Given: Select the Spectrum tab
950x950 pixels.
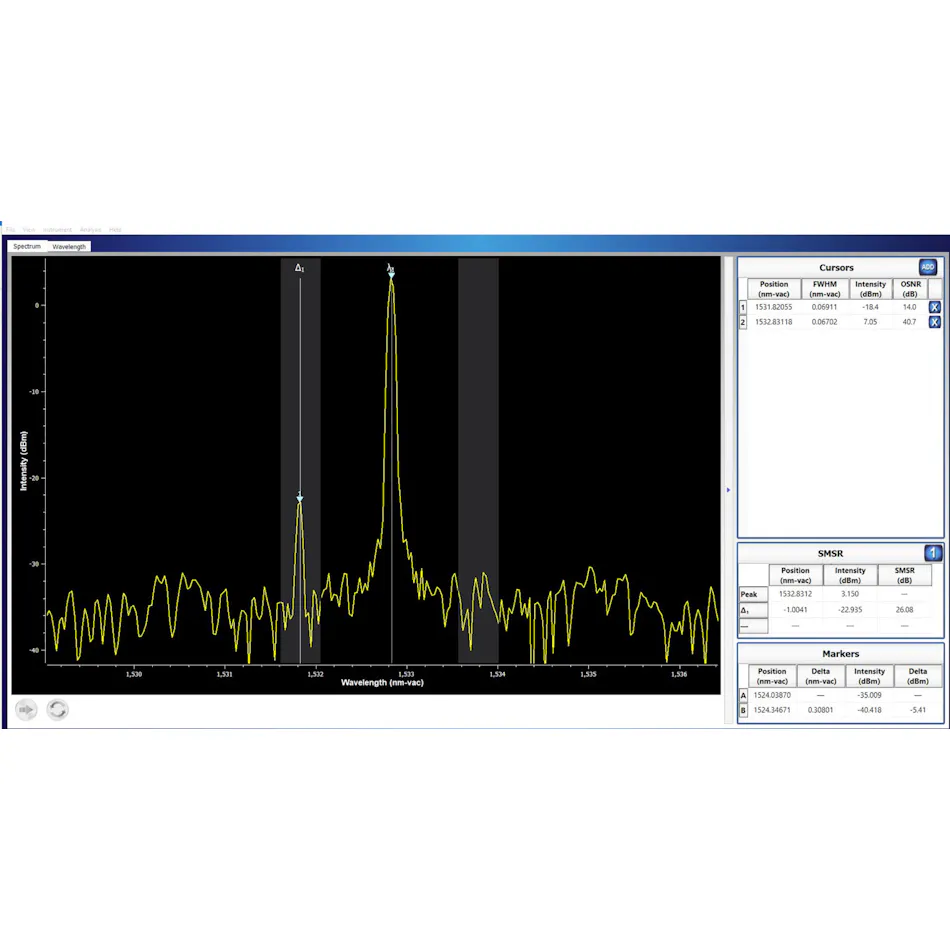Looking at the screenshot, I should click(27, 246).
